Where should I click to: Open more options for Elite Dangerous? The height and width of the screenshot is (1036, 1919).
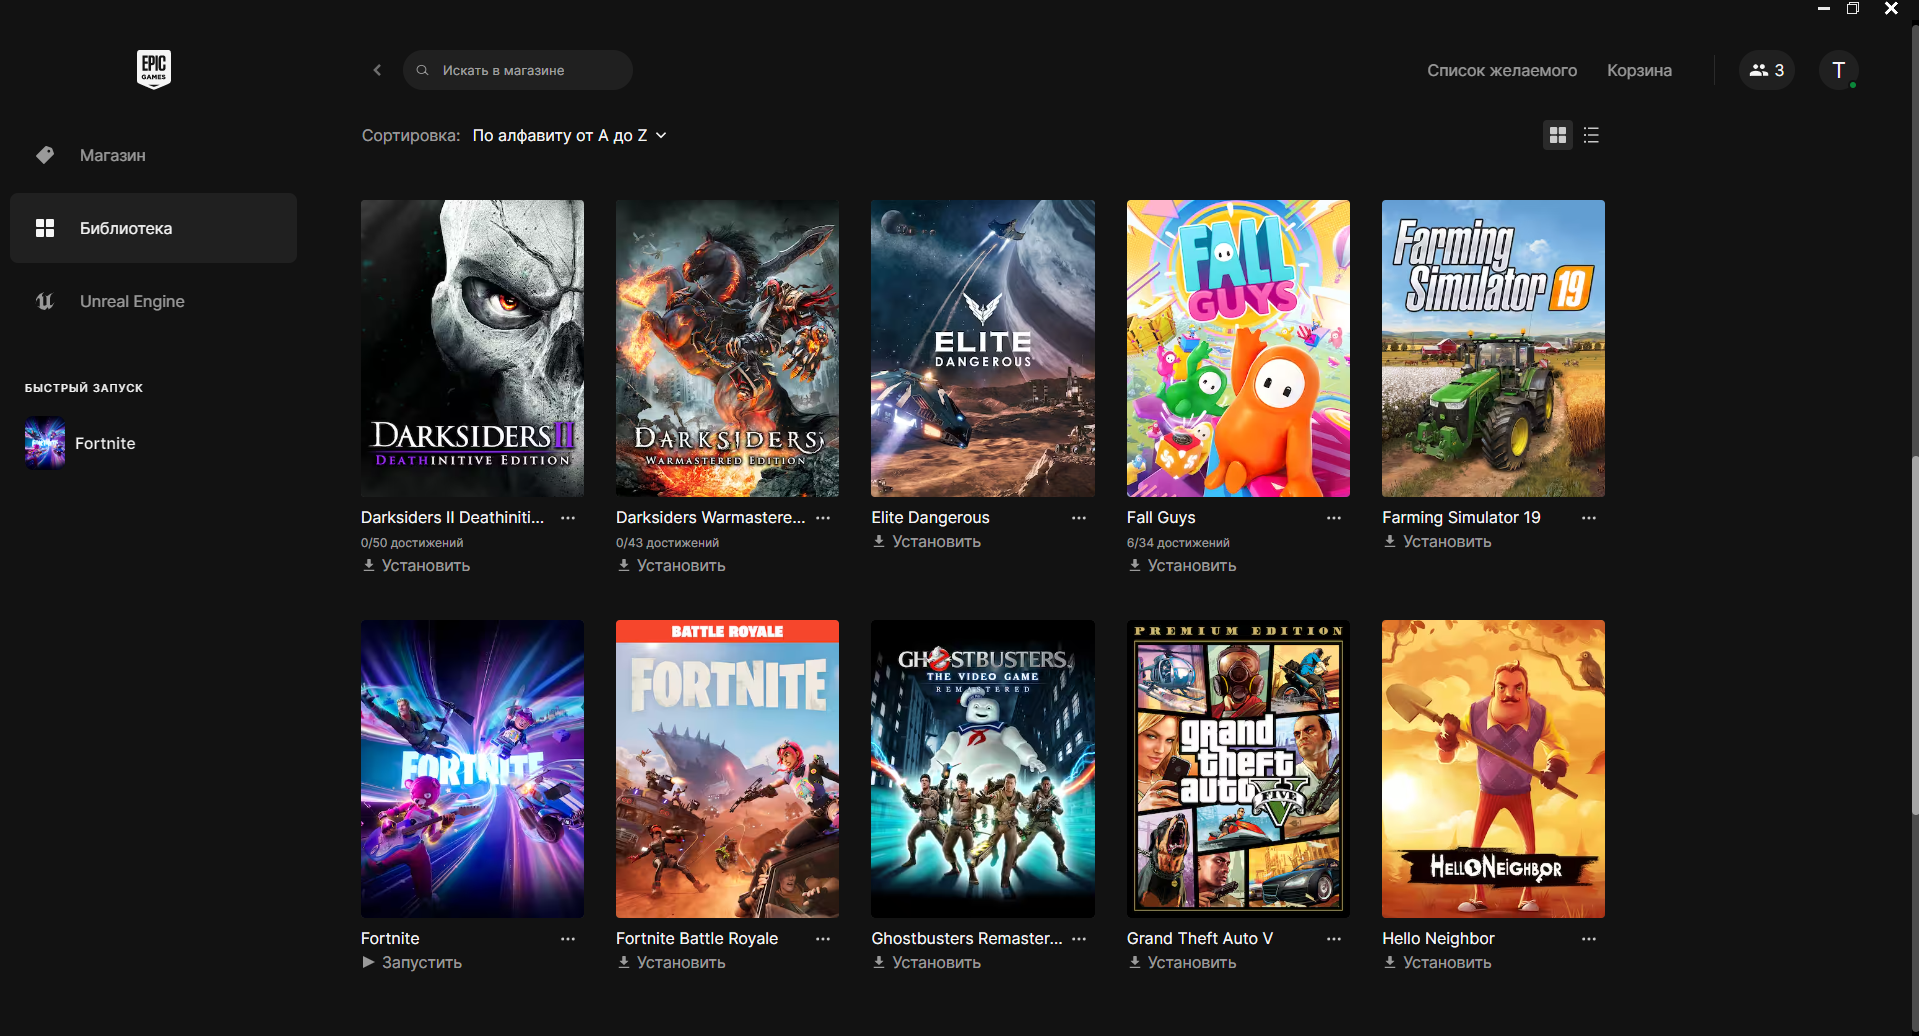coord(1079,518)
